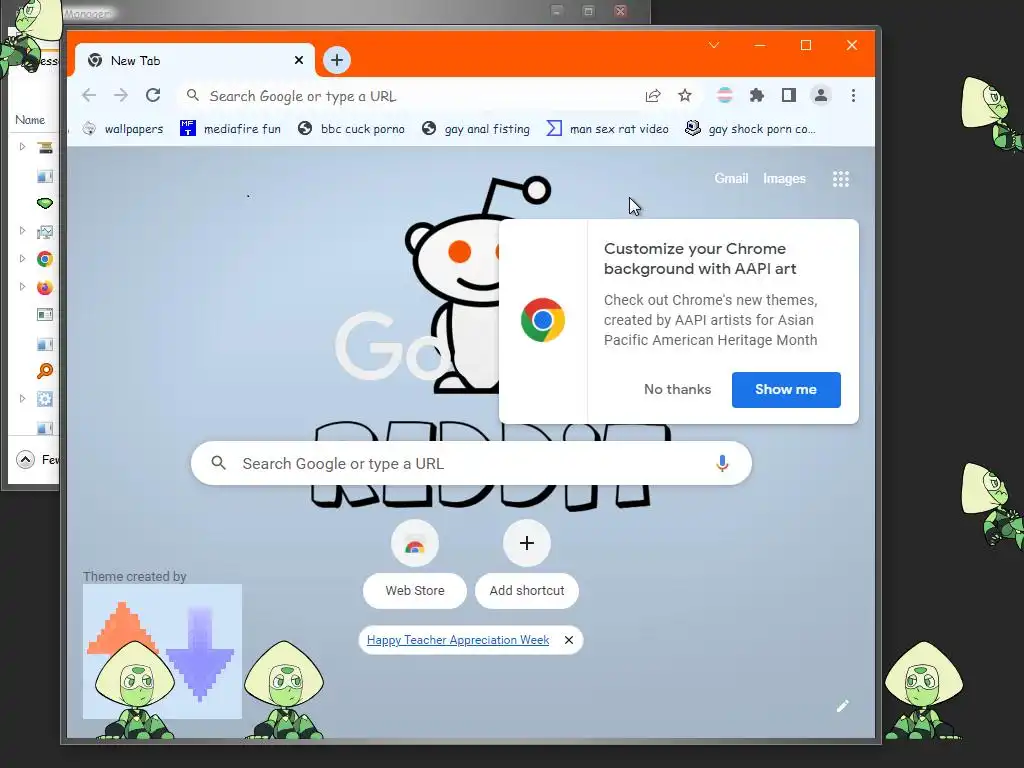Click the theme creator image with arrows
This screenshot has height=768, width=1024.
tap(162, 651)
